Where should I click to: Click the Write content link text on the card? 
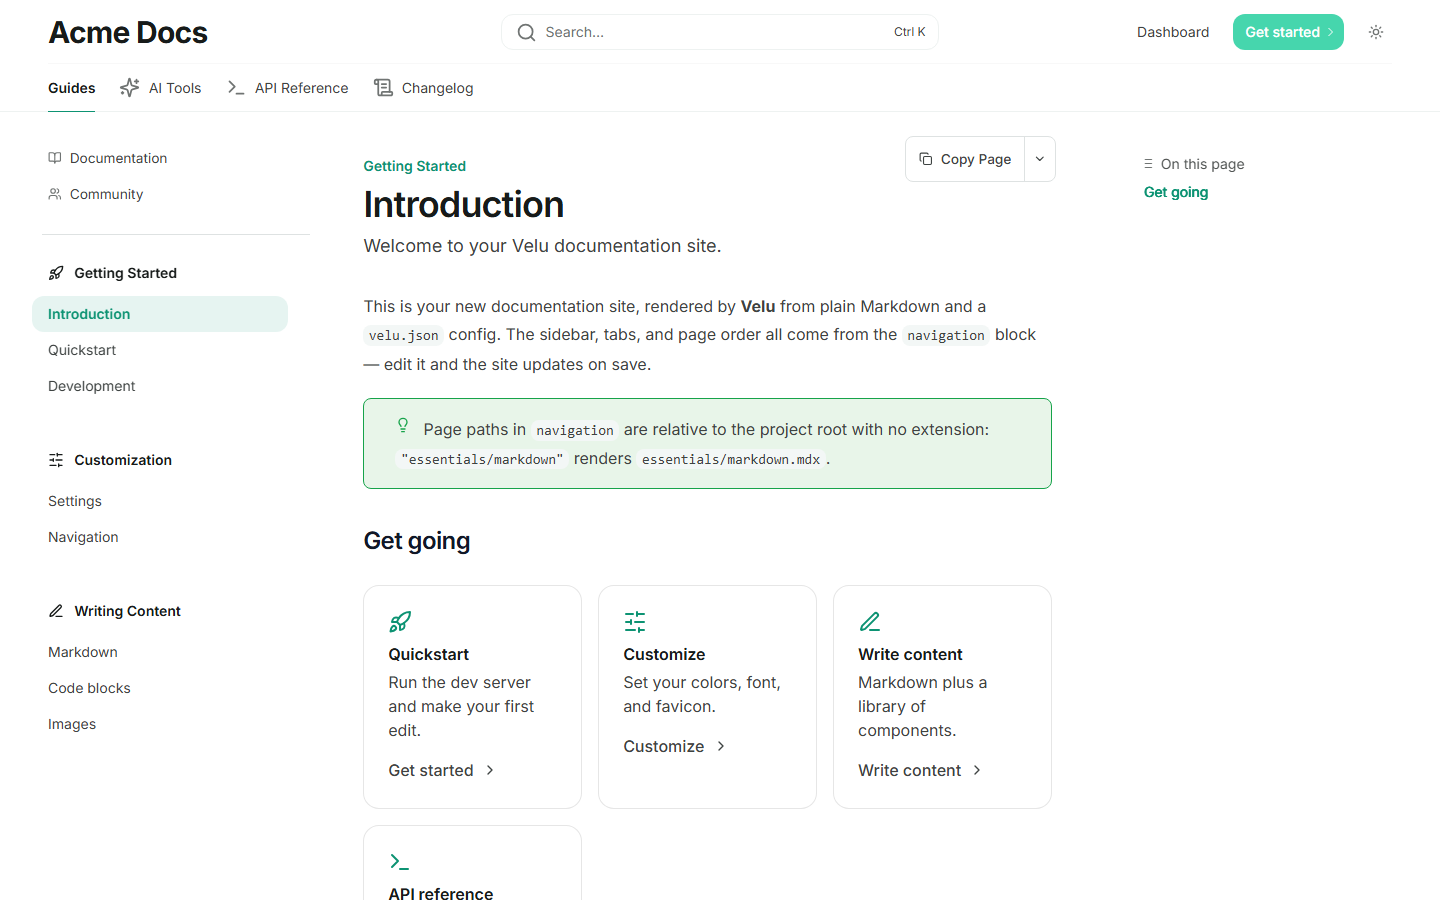pyautogui.click(x=910, y=770)
